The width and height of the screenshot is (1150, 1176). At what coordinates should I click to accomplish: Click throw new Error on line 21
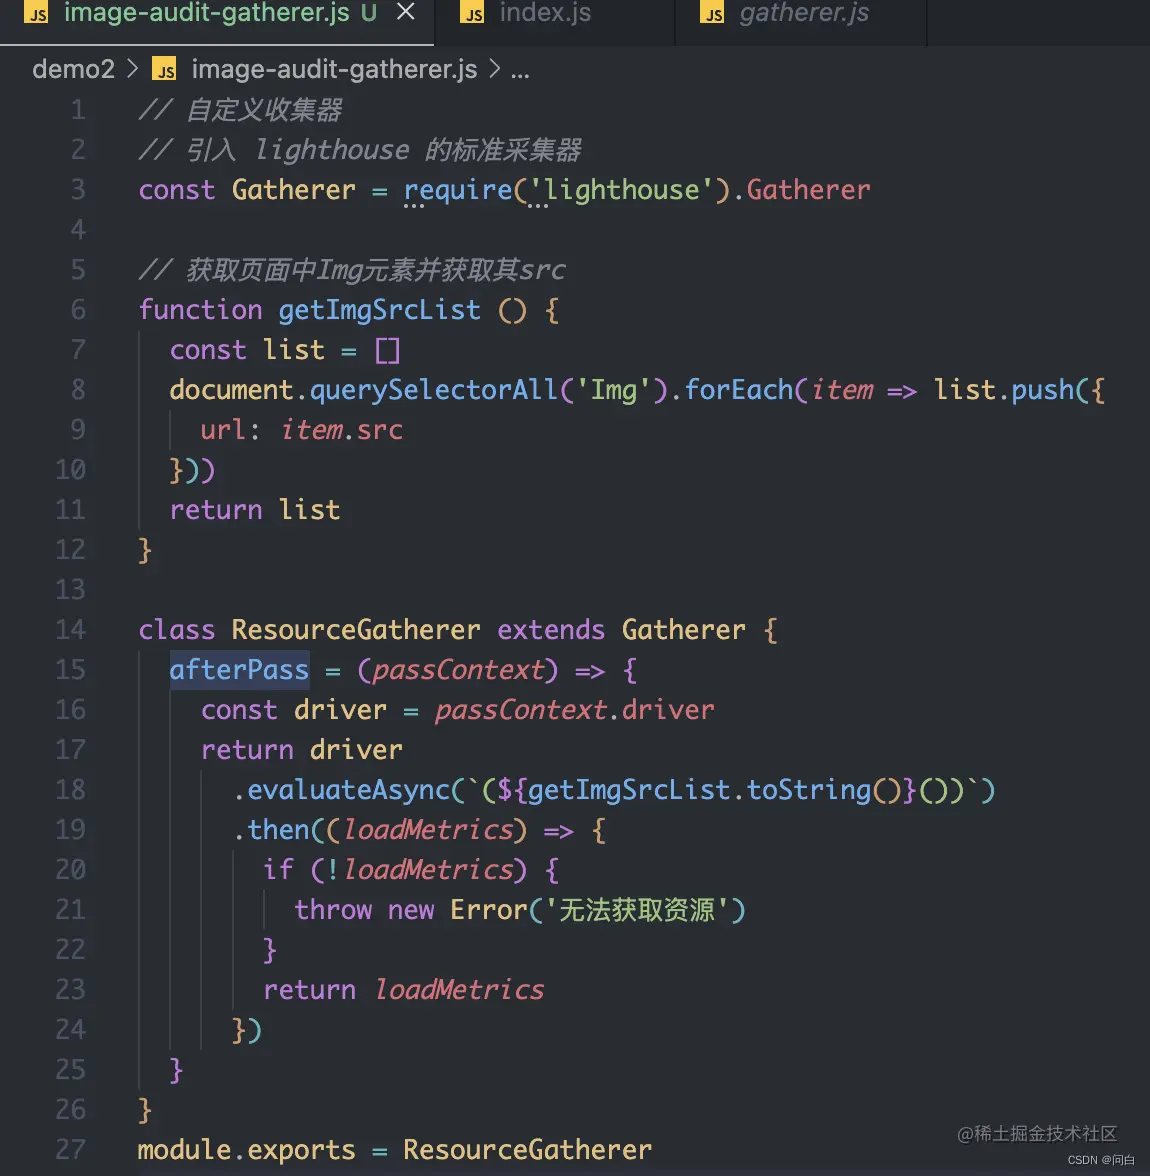(411, 910)
